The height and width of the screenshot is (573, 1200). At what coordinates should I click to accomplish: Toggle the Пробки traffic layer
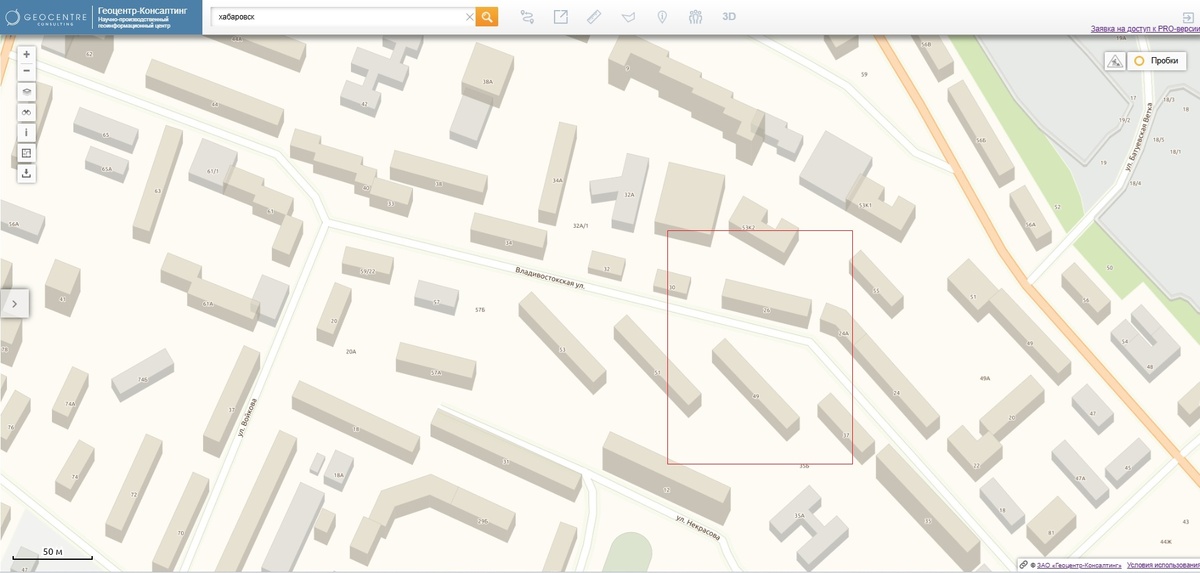coord(1157,61)
